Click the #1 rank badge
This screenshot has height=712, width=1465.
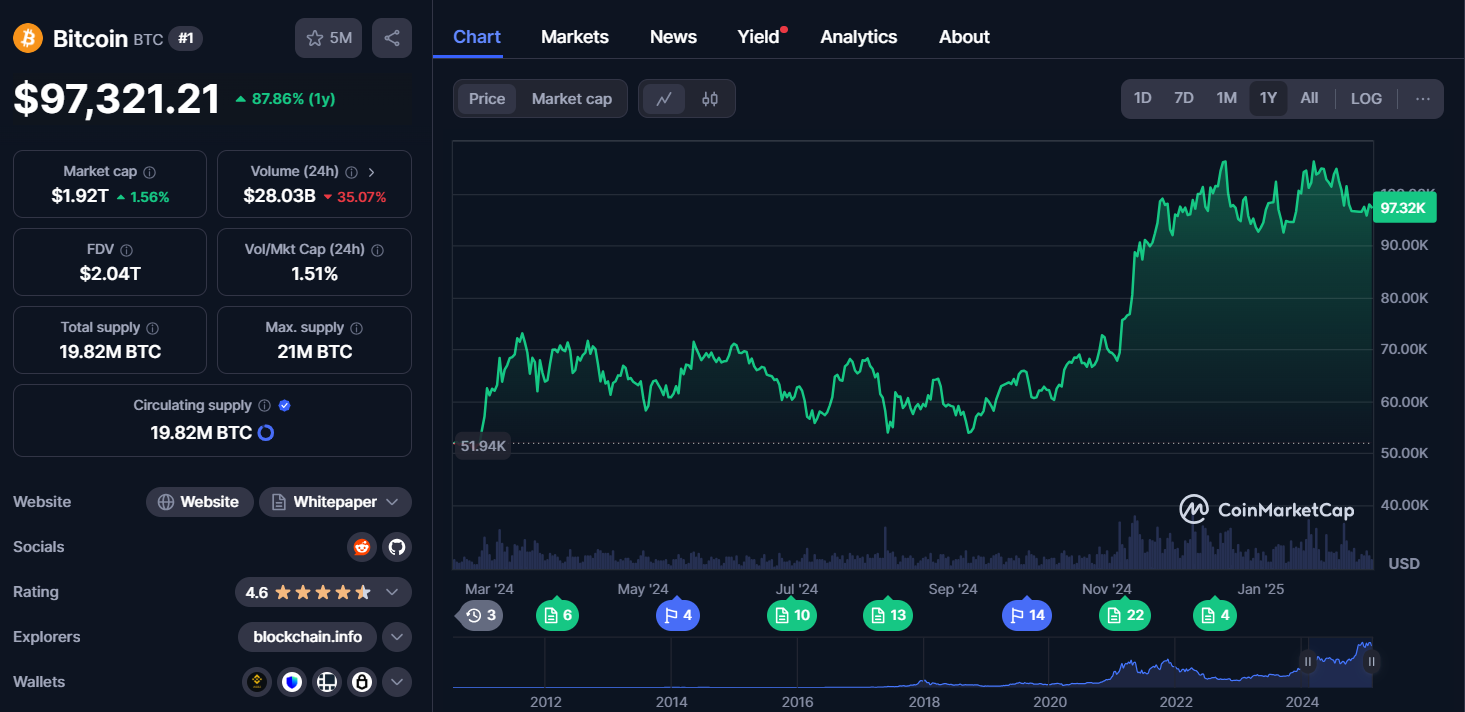click(x=186, y=38)
